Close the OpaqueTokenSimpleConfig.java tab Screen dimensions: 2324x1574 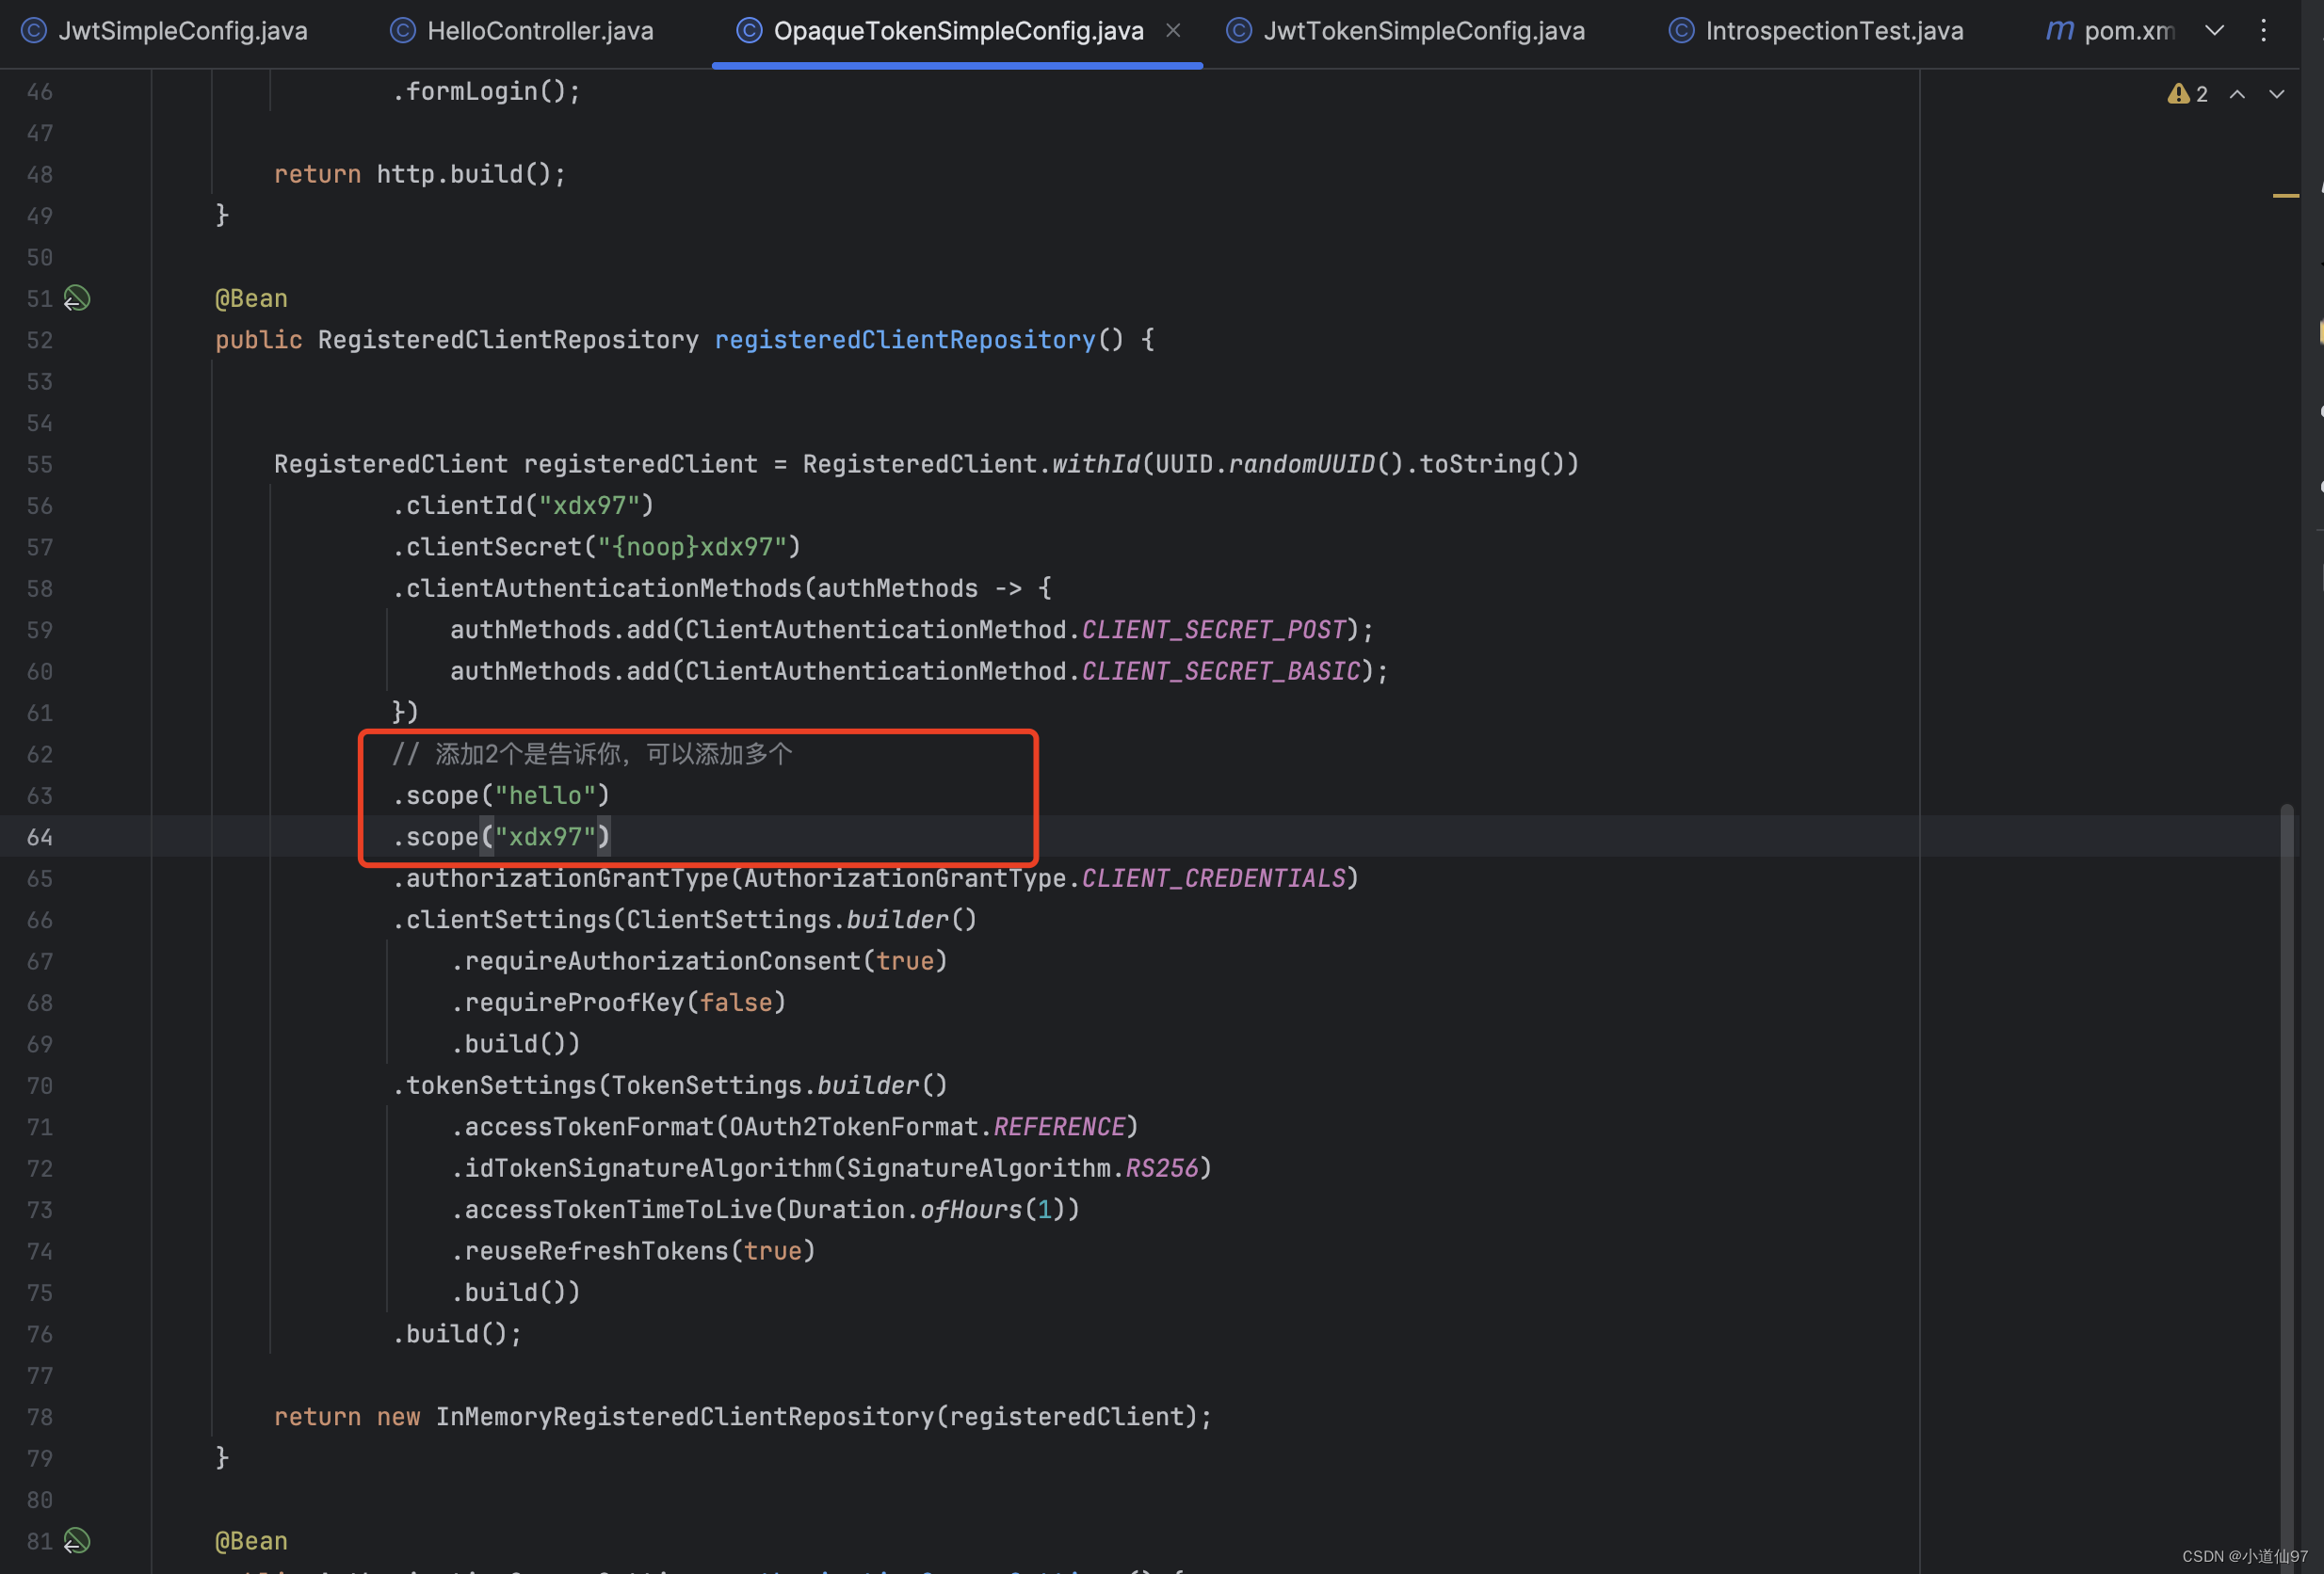point(1173,31)
